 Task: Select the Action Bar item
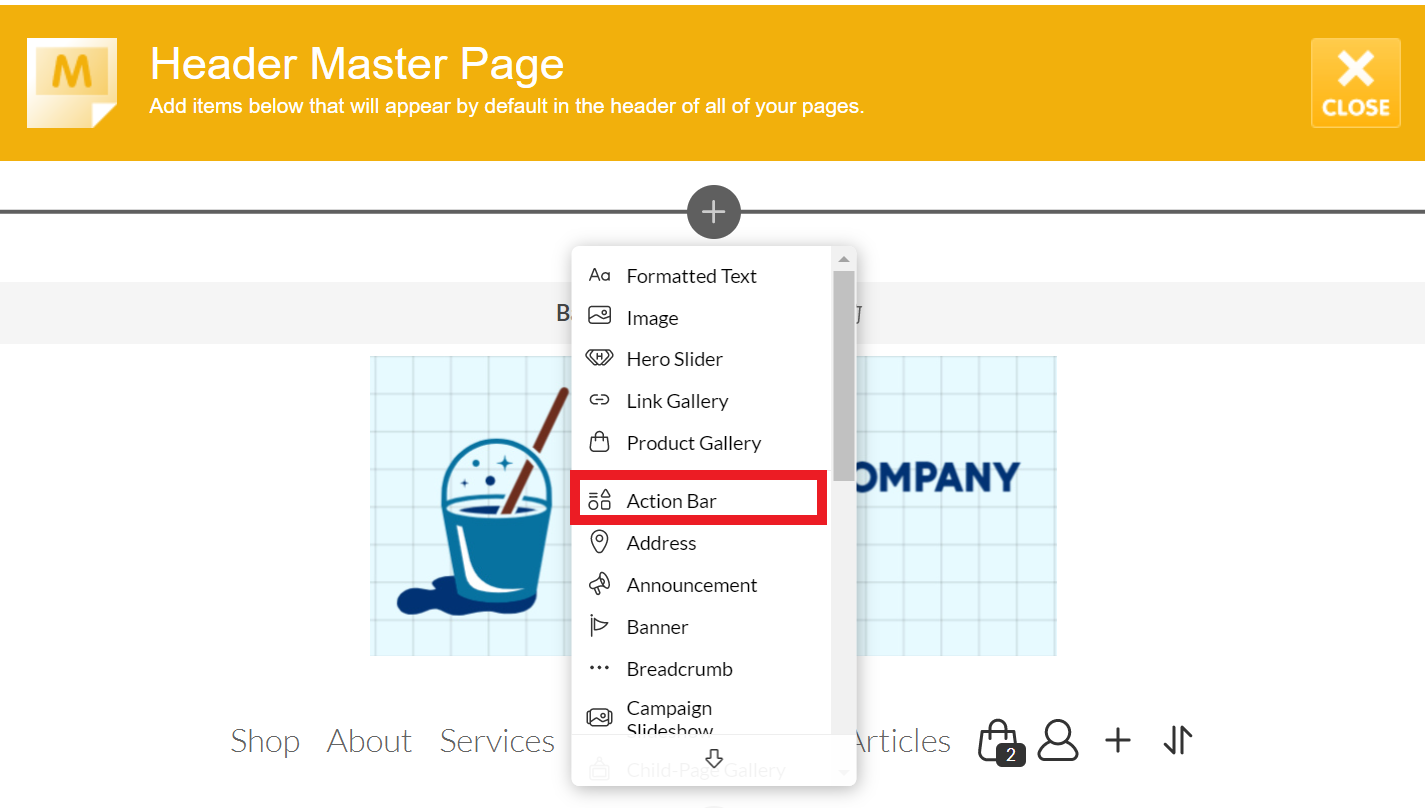point(699,501)
